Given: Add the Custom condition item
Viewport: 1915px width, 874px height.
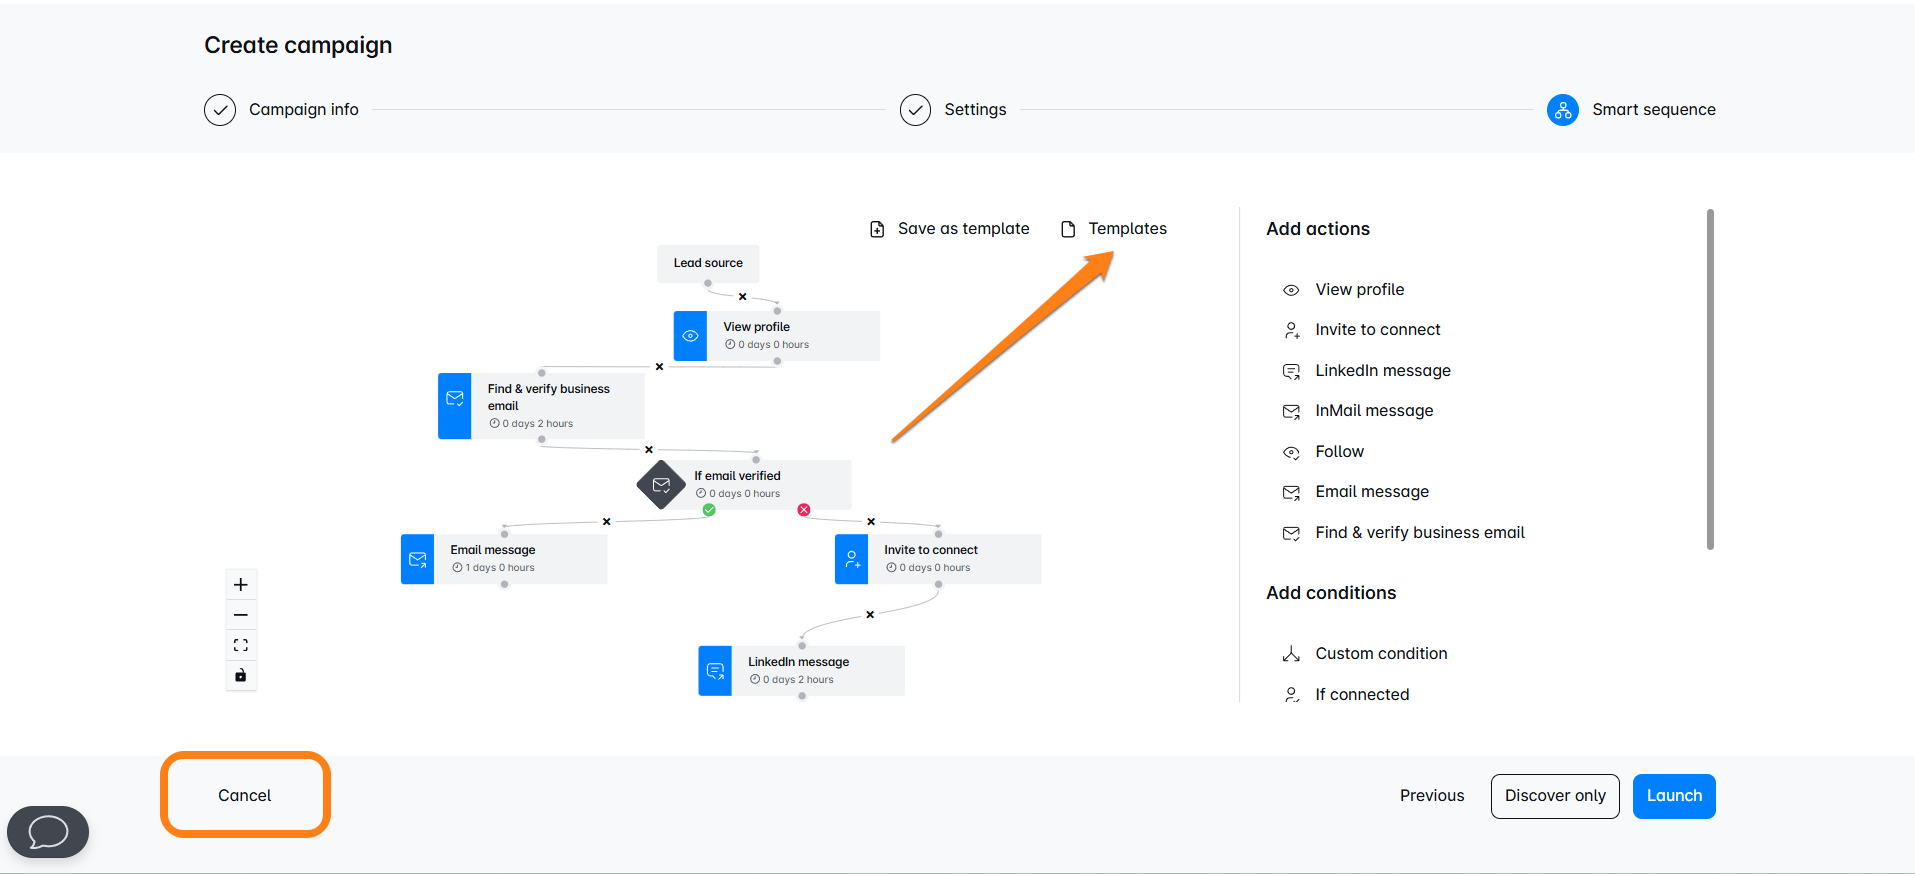Looking at the screenshot, I should click(1380, 654).
